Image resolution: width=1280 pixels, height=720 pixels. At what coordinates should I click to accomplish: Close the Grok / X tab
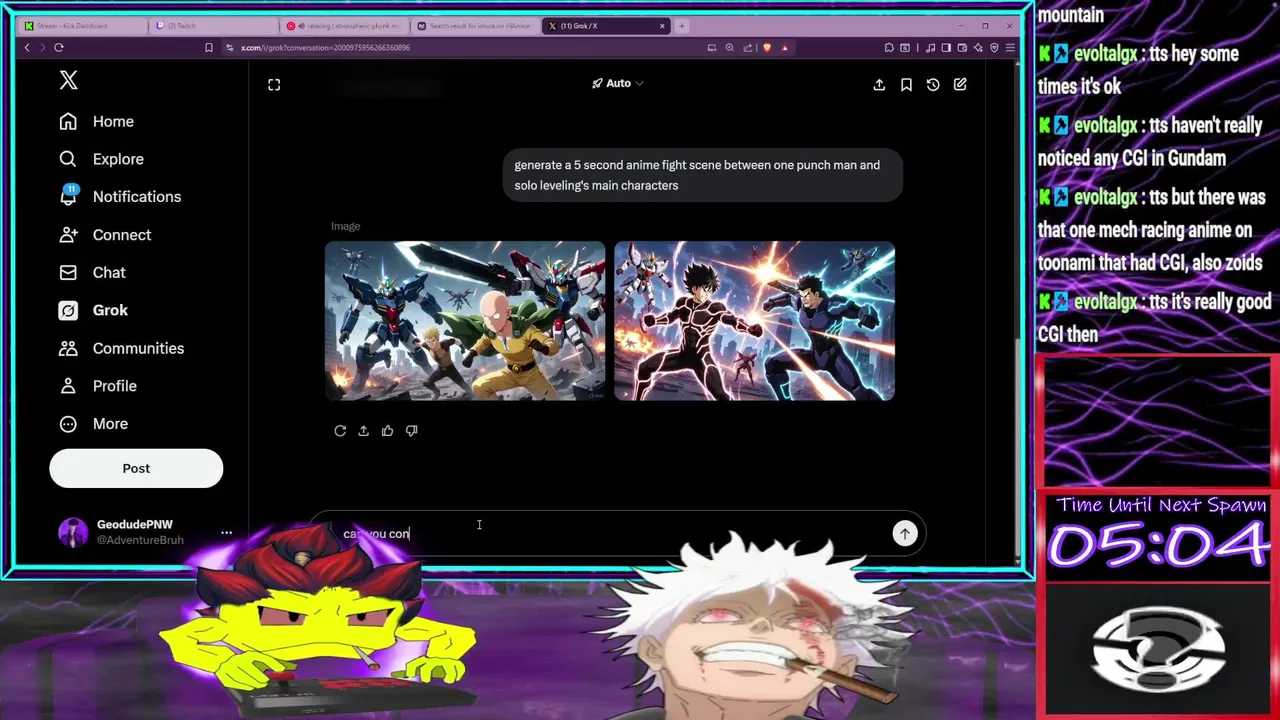coord(661,26)
